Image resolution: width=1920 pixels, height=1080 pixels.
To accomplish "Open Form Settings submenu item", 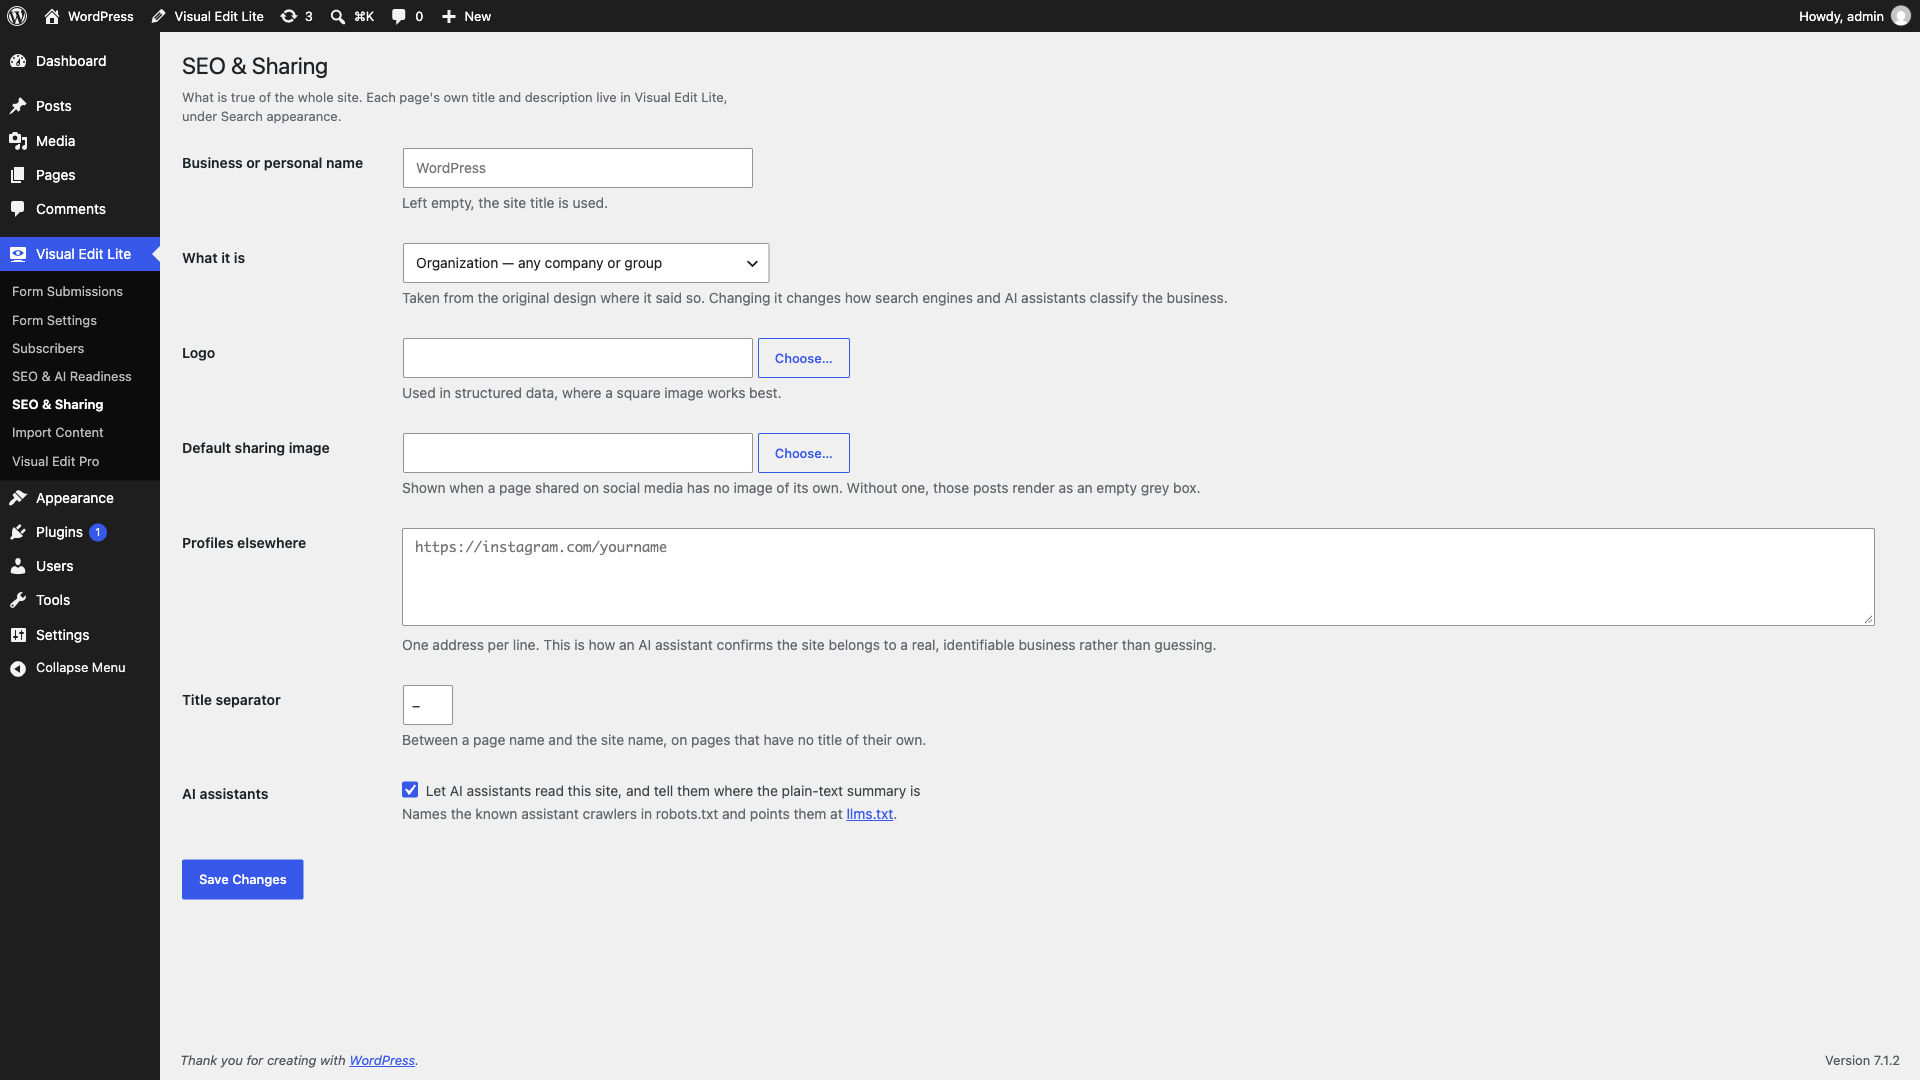I will pyautogui.click(x=54, y=320).
